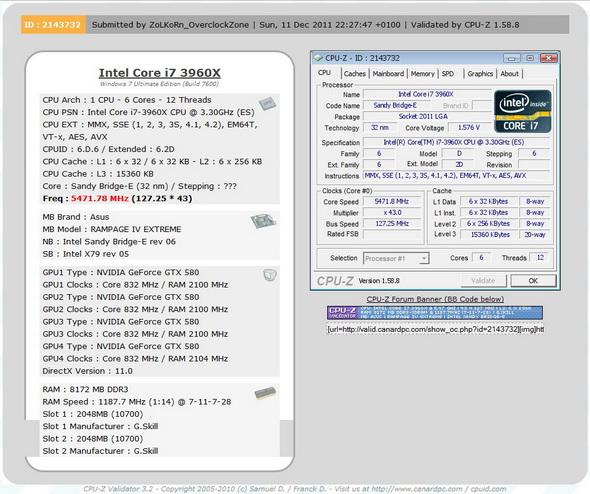Click the L1 Data 6 x 32 KBytes value
The image size is (590, 494).
tap(488, 201)
